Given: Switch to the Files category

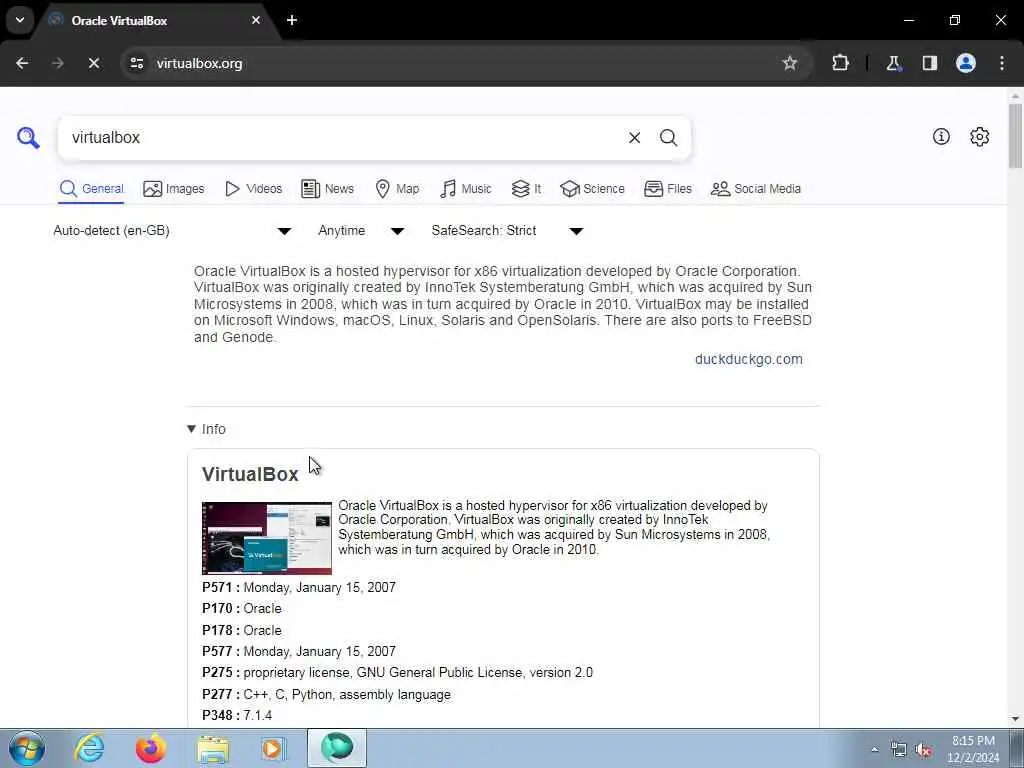Looking at the screenshot, I should (x=667, y=189).
